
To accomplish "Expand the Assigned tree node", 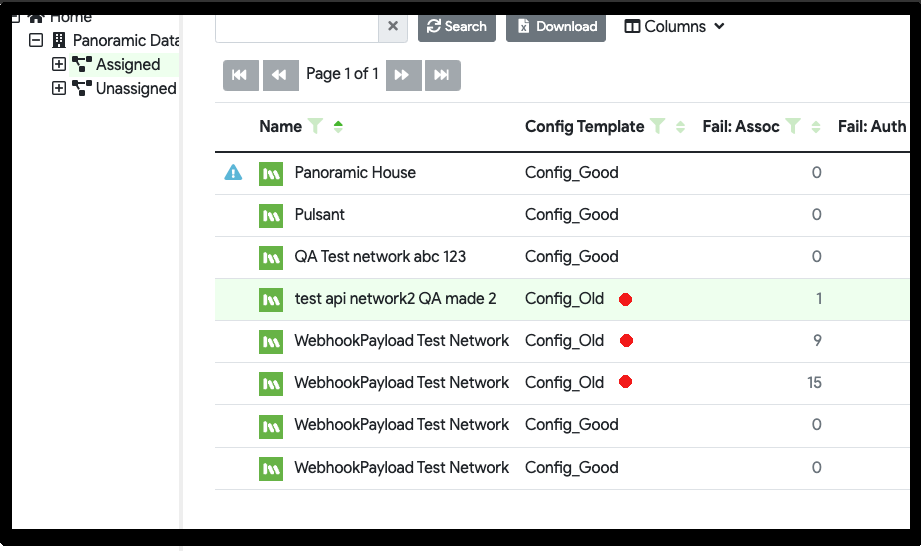I will [x=59, y=65].
